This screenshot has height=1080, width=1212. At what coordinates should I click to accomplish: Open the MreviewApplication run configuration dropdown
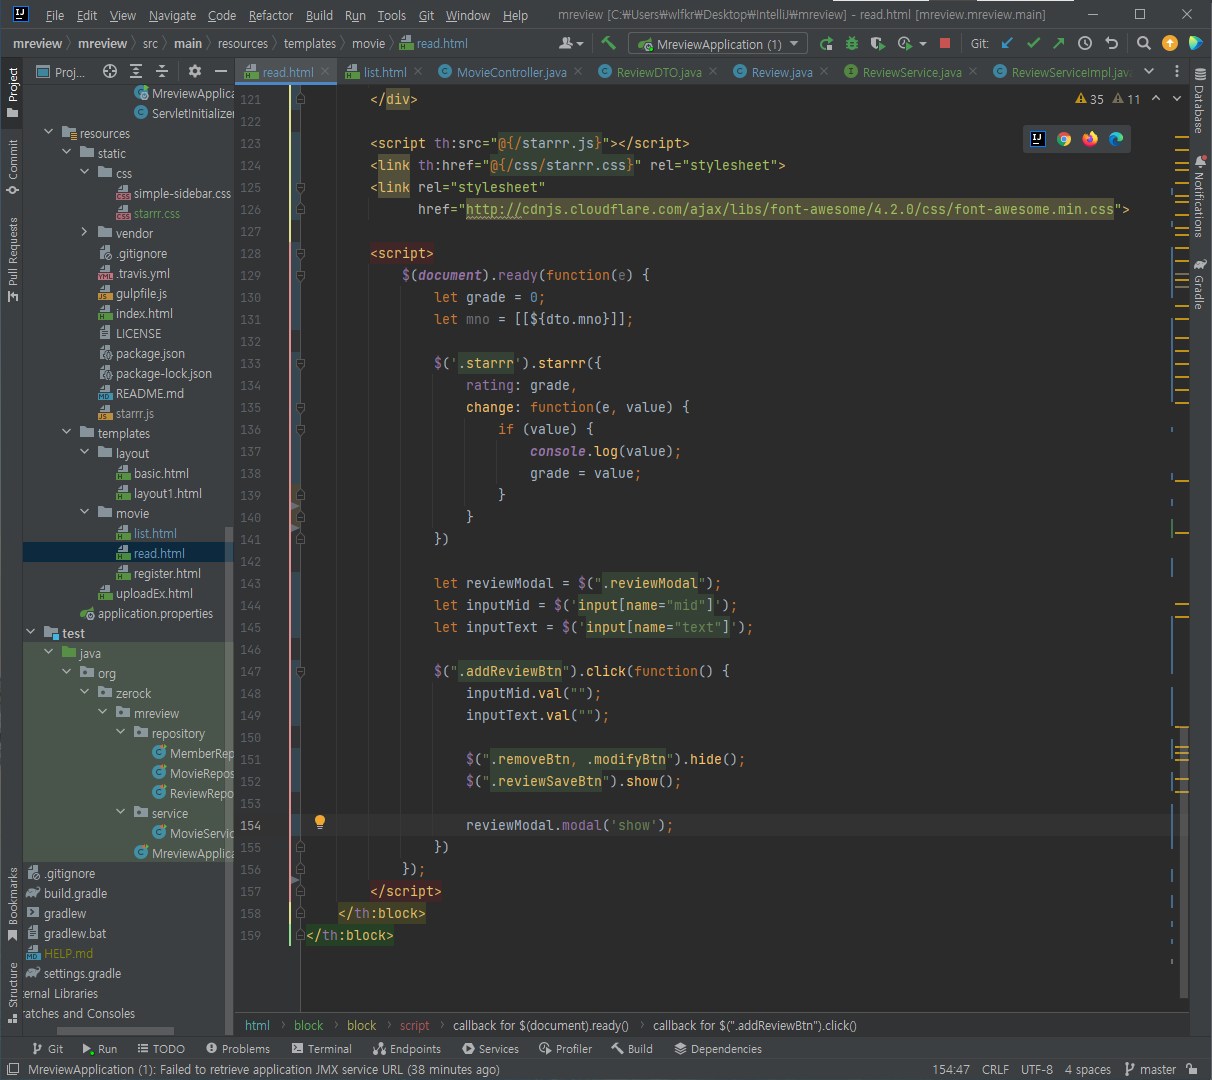718,44
